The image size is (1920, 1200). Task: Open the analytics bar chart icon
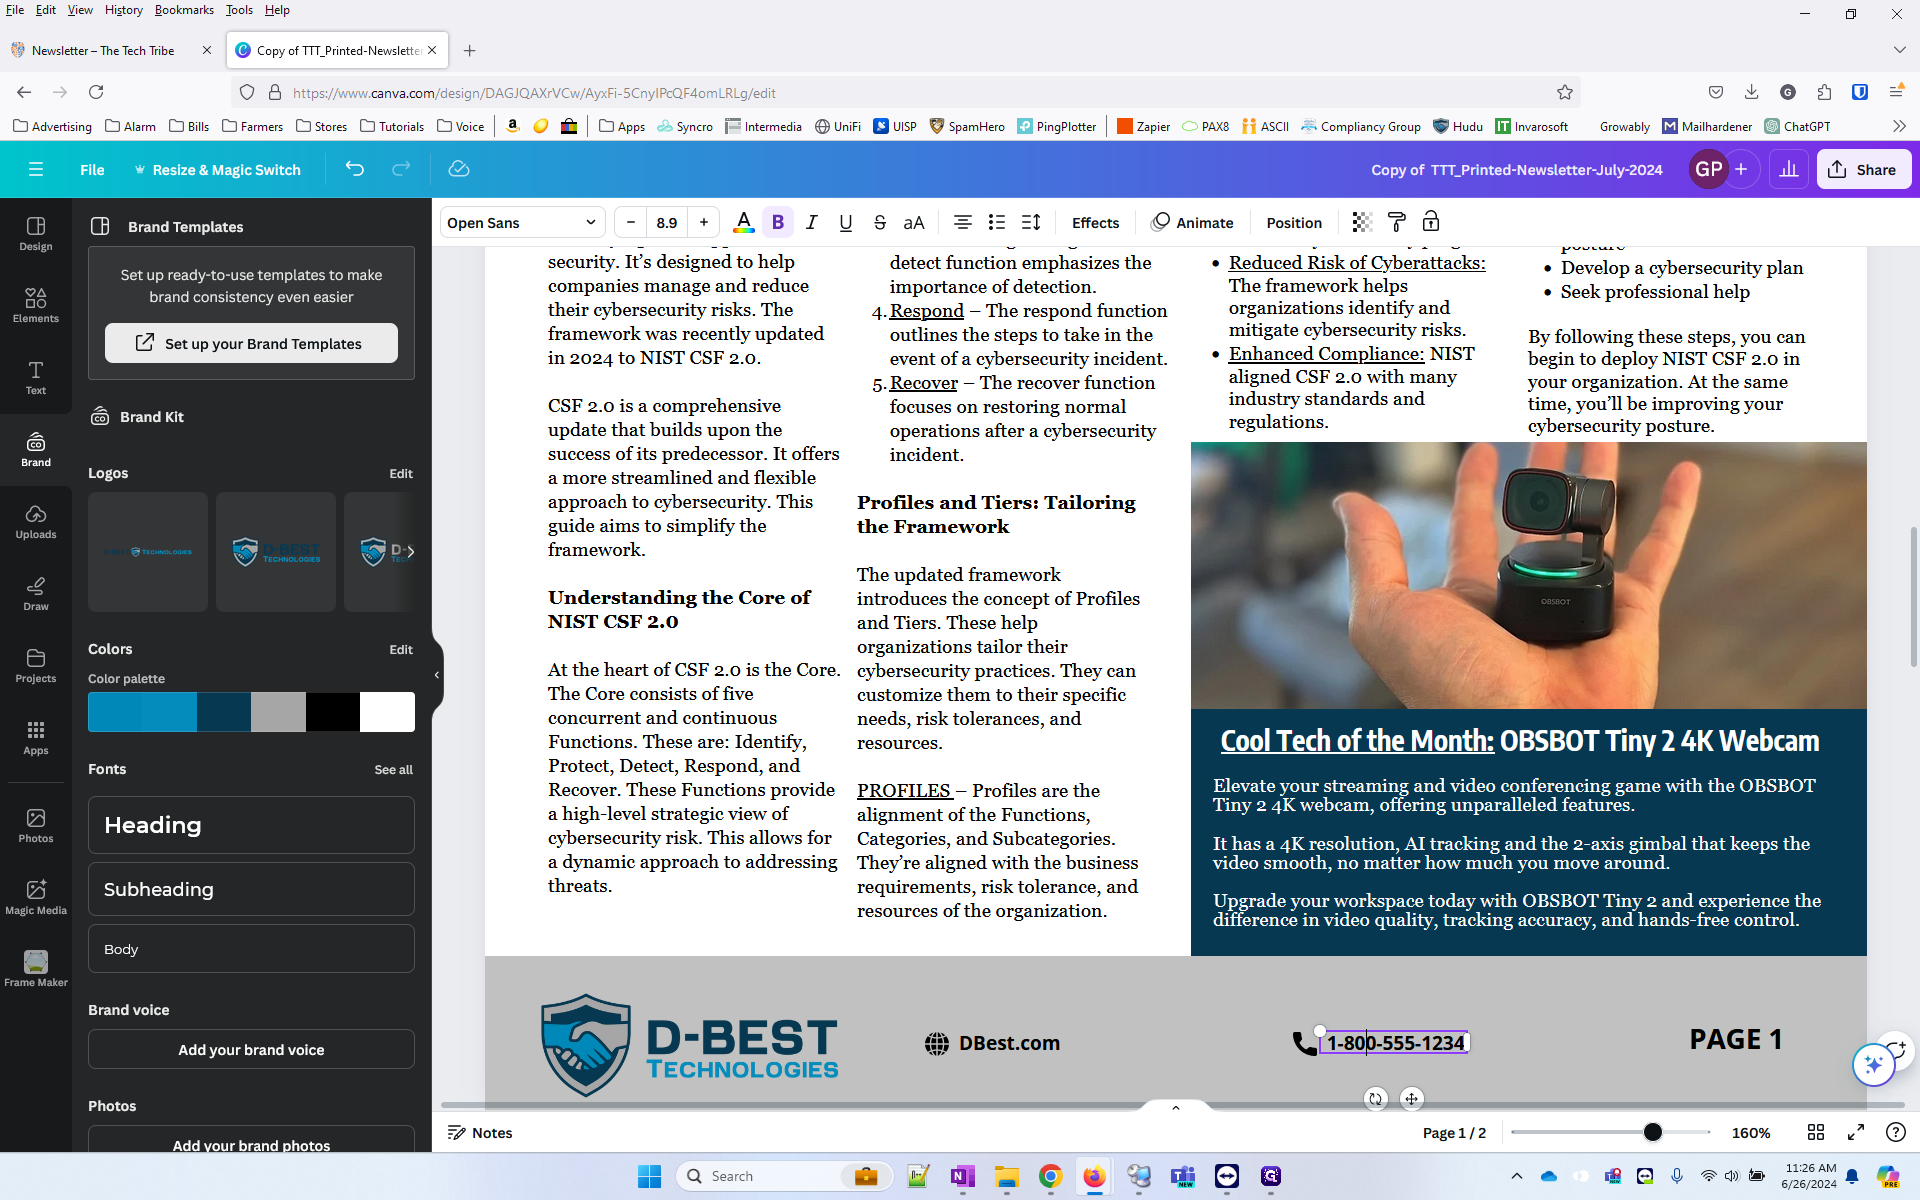1789,169
